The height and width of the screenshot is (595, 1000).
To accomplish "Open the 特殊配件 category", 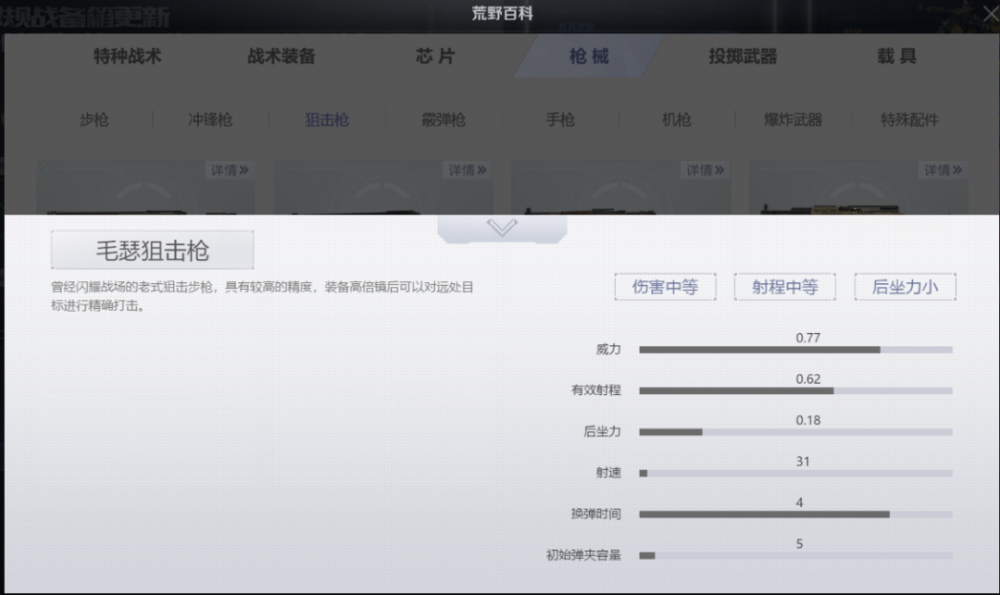I will pos(909,119).
